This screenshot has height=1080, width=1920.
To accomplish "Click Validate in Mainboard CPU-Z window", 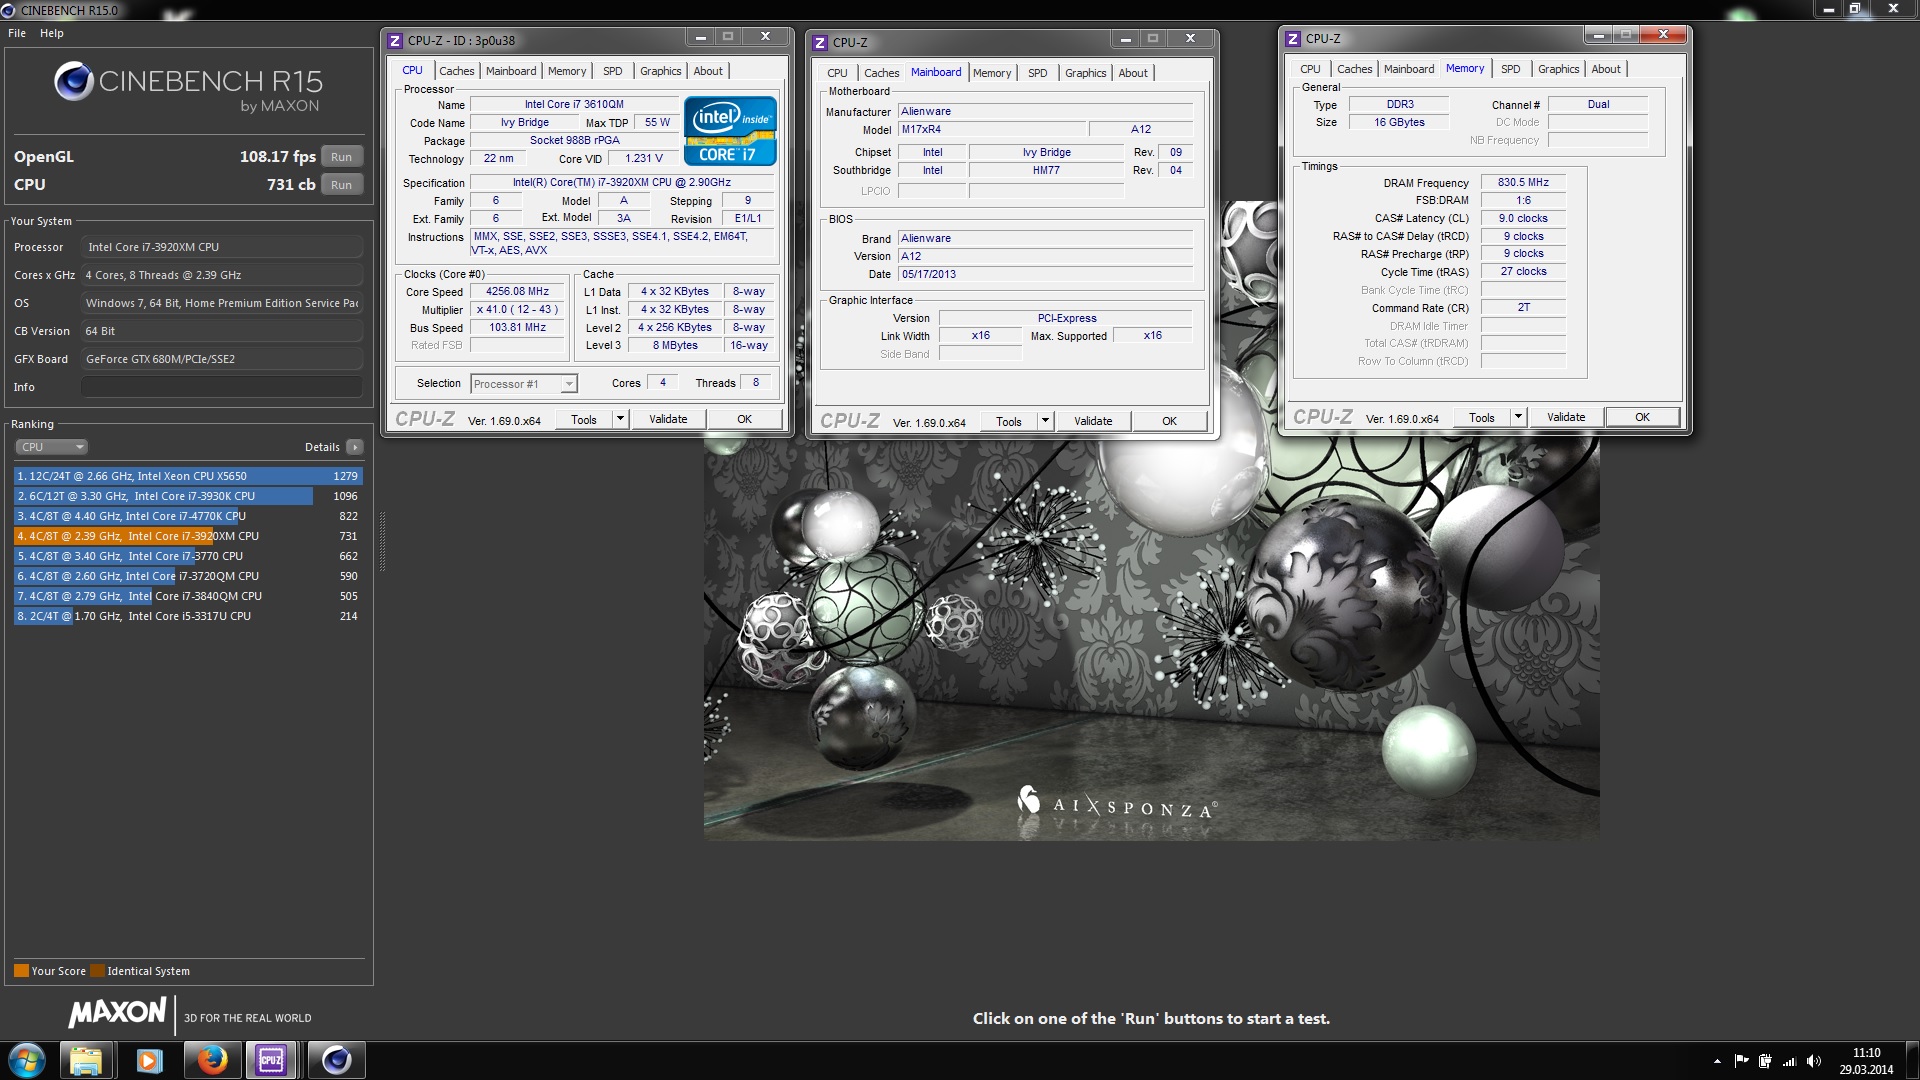I will [1093, 422].
